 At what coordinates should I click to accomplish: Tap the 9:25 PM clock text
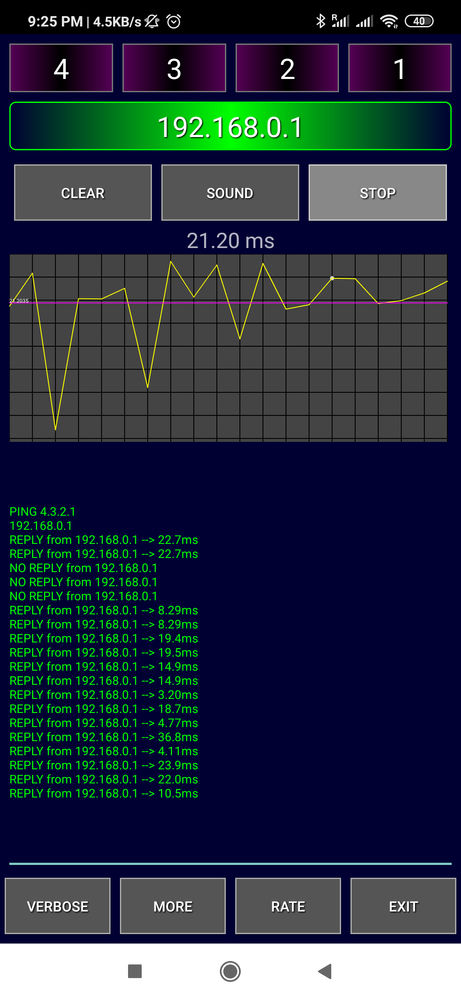coord(55,22)
